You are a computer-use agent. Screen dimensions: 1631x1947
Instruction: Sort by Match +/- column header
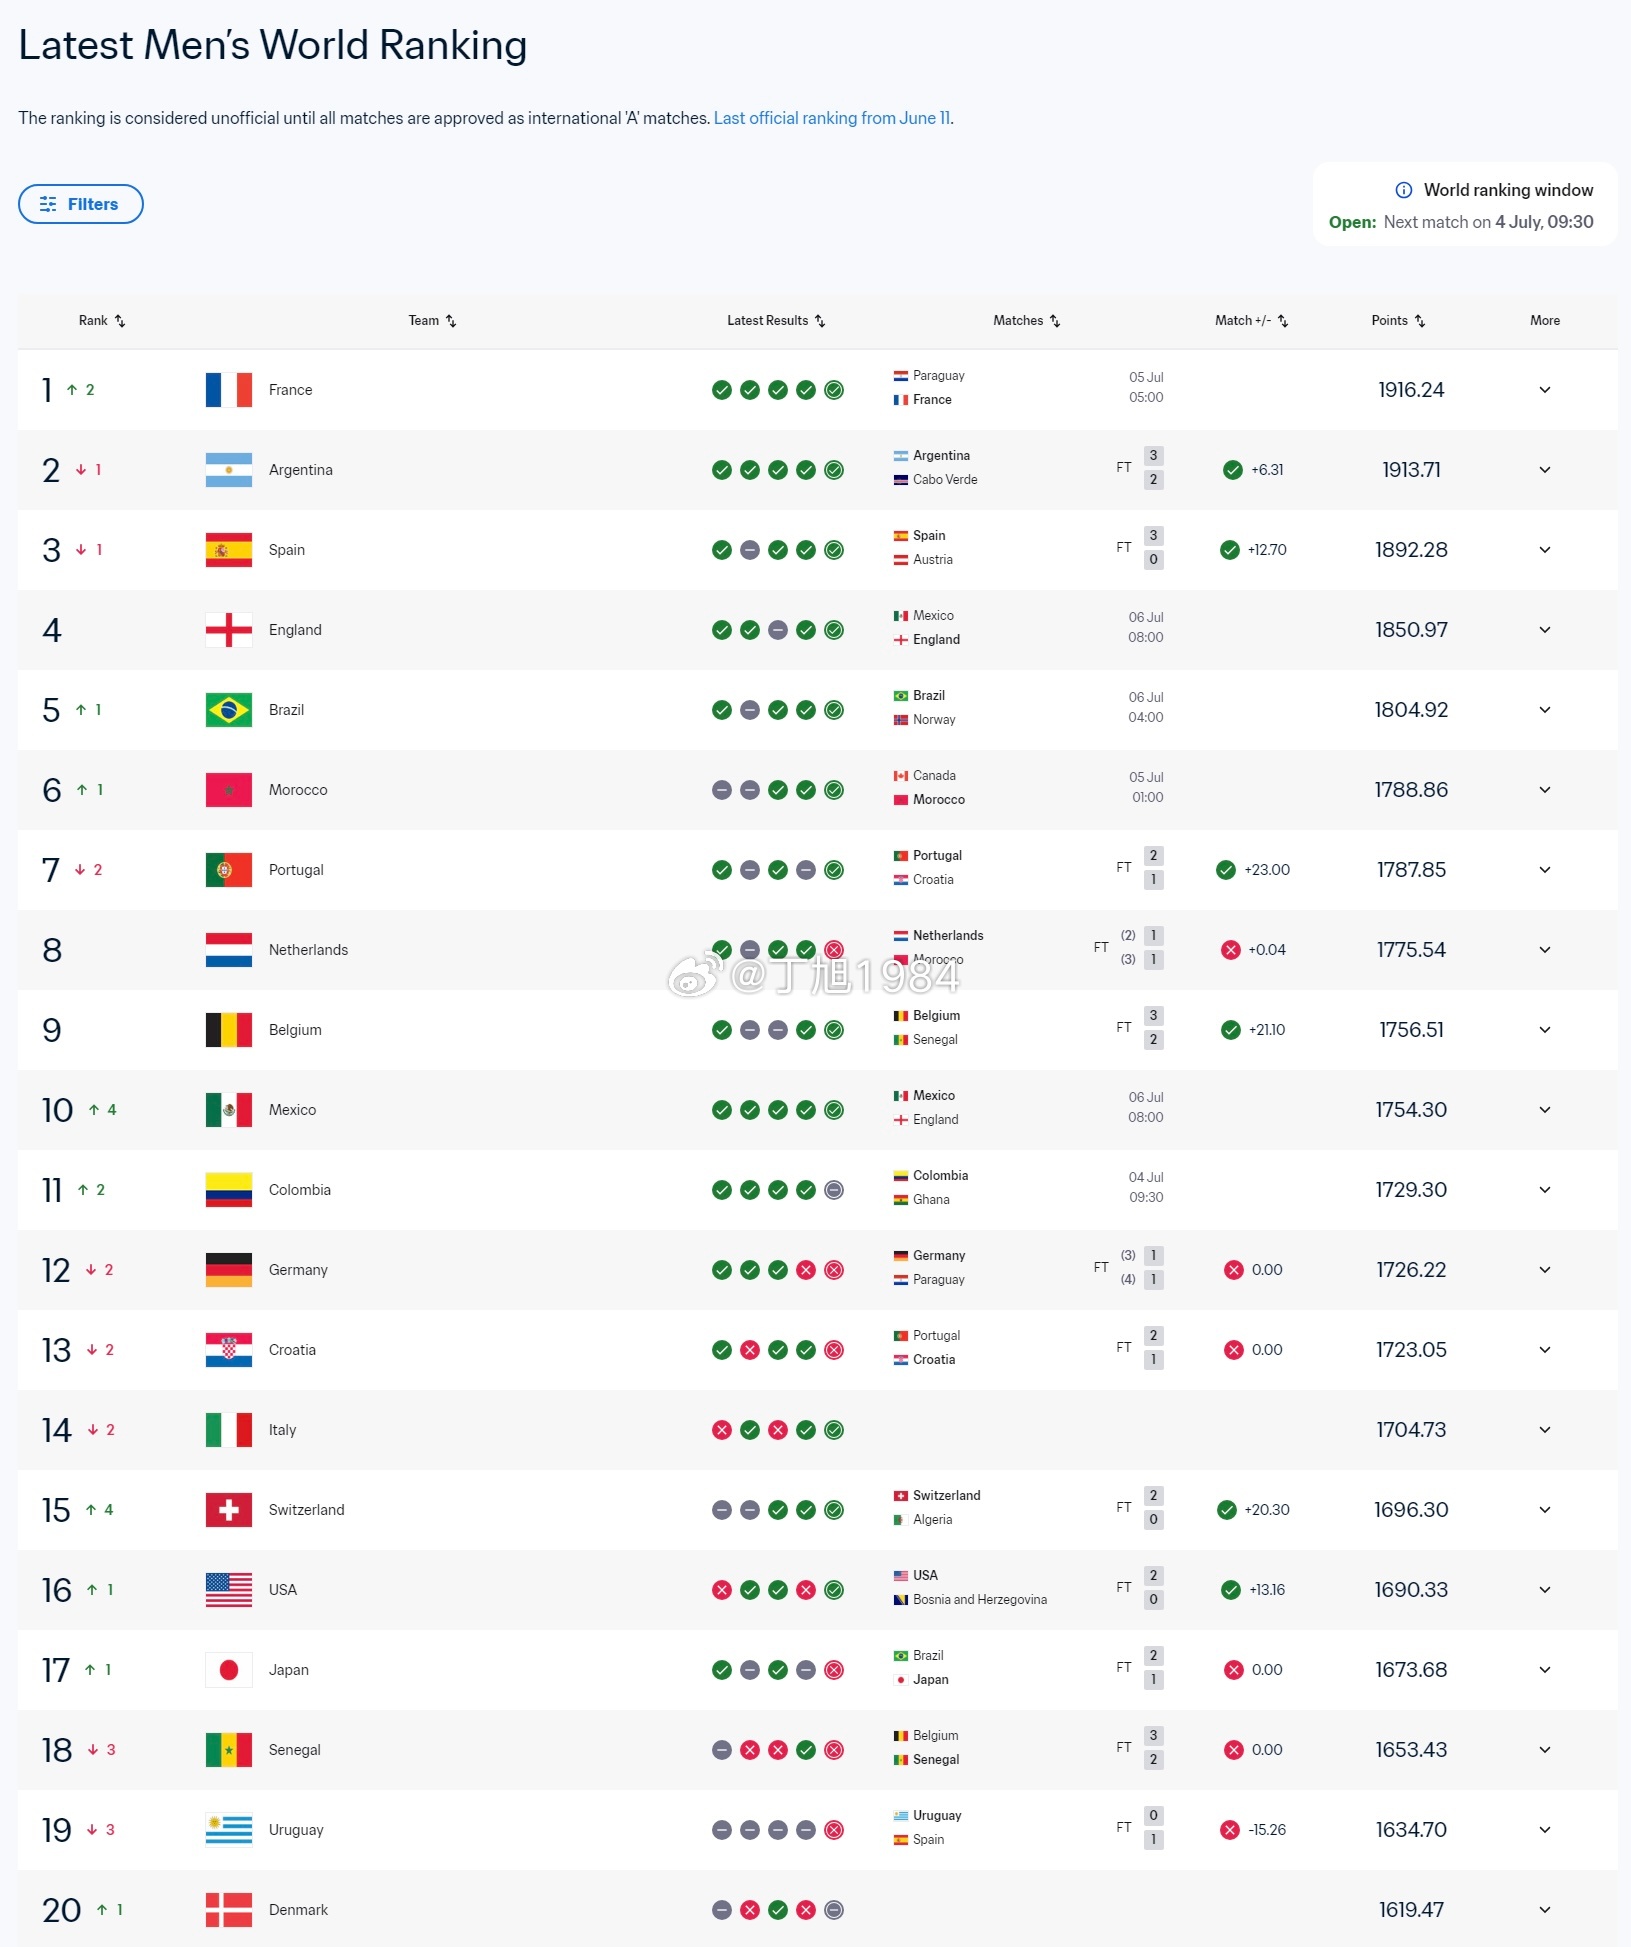point(1251,320)
